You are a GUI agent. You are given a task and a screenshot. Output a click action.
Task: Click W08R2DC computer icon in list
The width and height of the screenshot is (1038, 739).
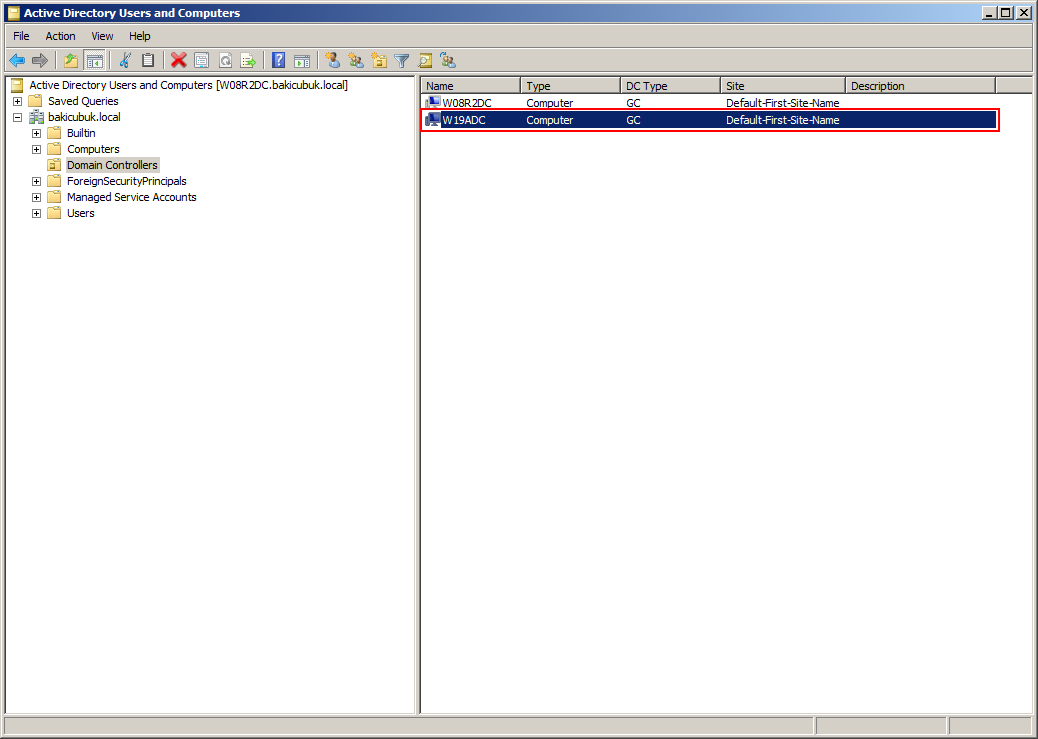click(x=433, y=103)
